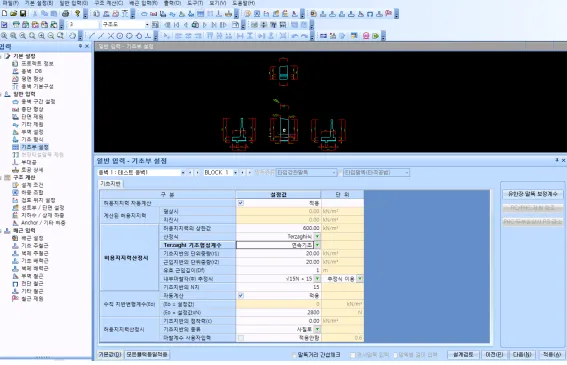Open the √15N + 15 formula dropdown
The image size is (567, 365).
[317, 279]
